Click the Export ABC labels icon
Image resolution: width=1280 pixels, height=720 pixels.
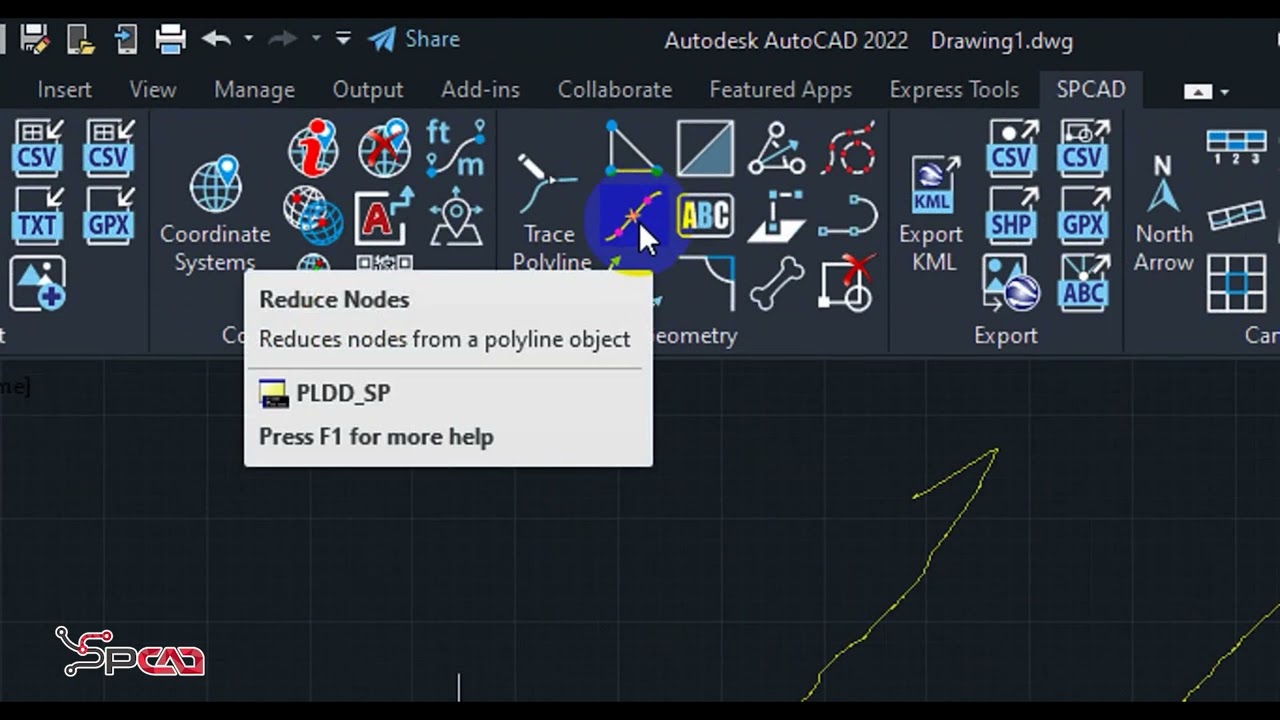click(x=1084, y=283)
